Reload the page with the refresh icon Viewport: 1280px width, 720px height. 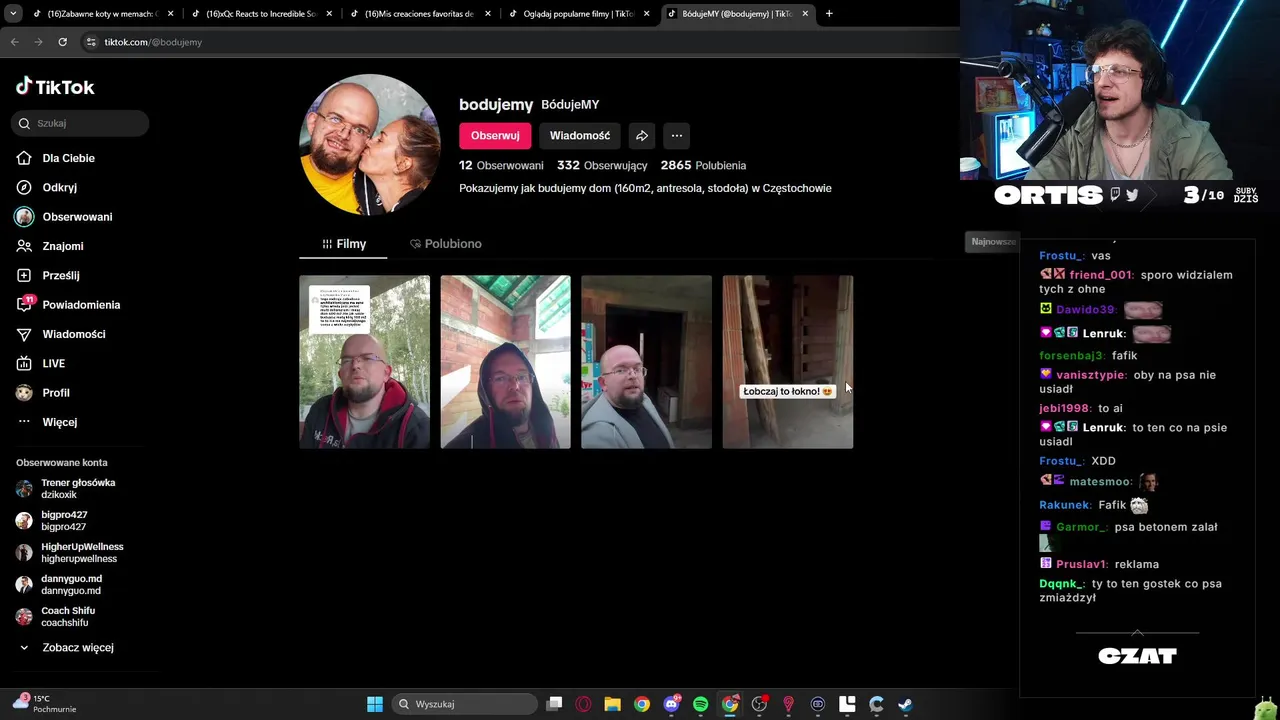[x=62, y=42]
